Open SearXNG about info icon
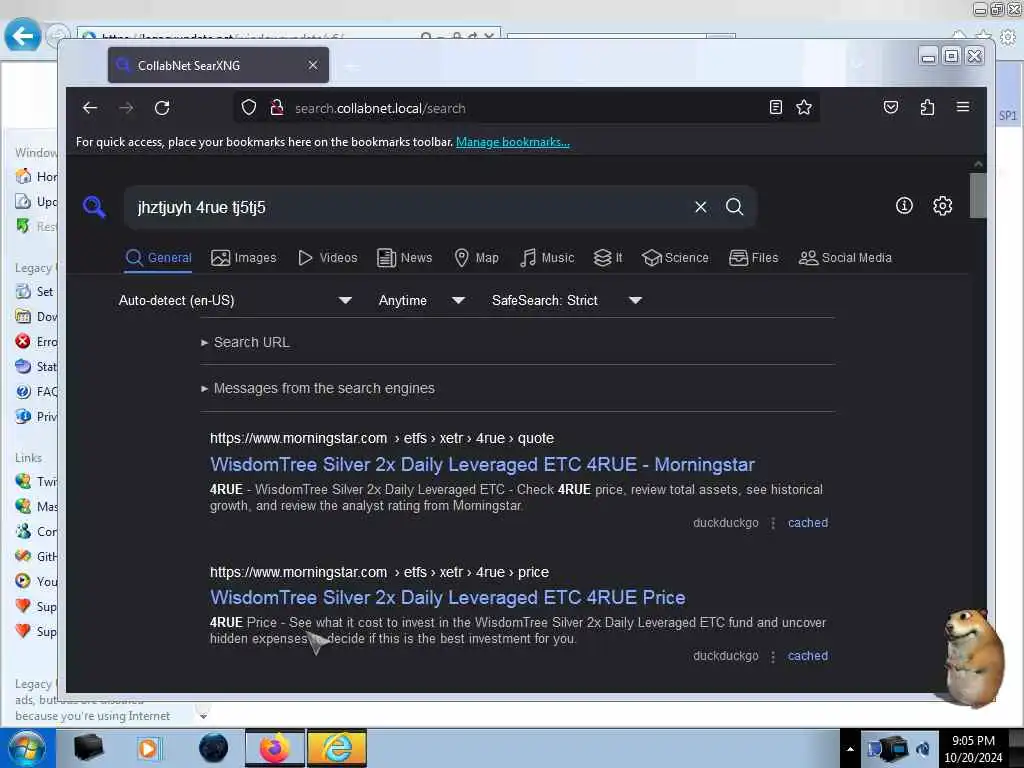 click(904, 206)
